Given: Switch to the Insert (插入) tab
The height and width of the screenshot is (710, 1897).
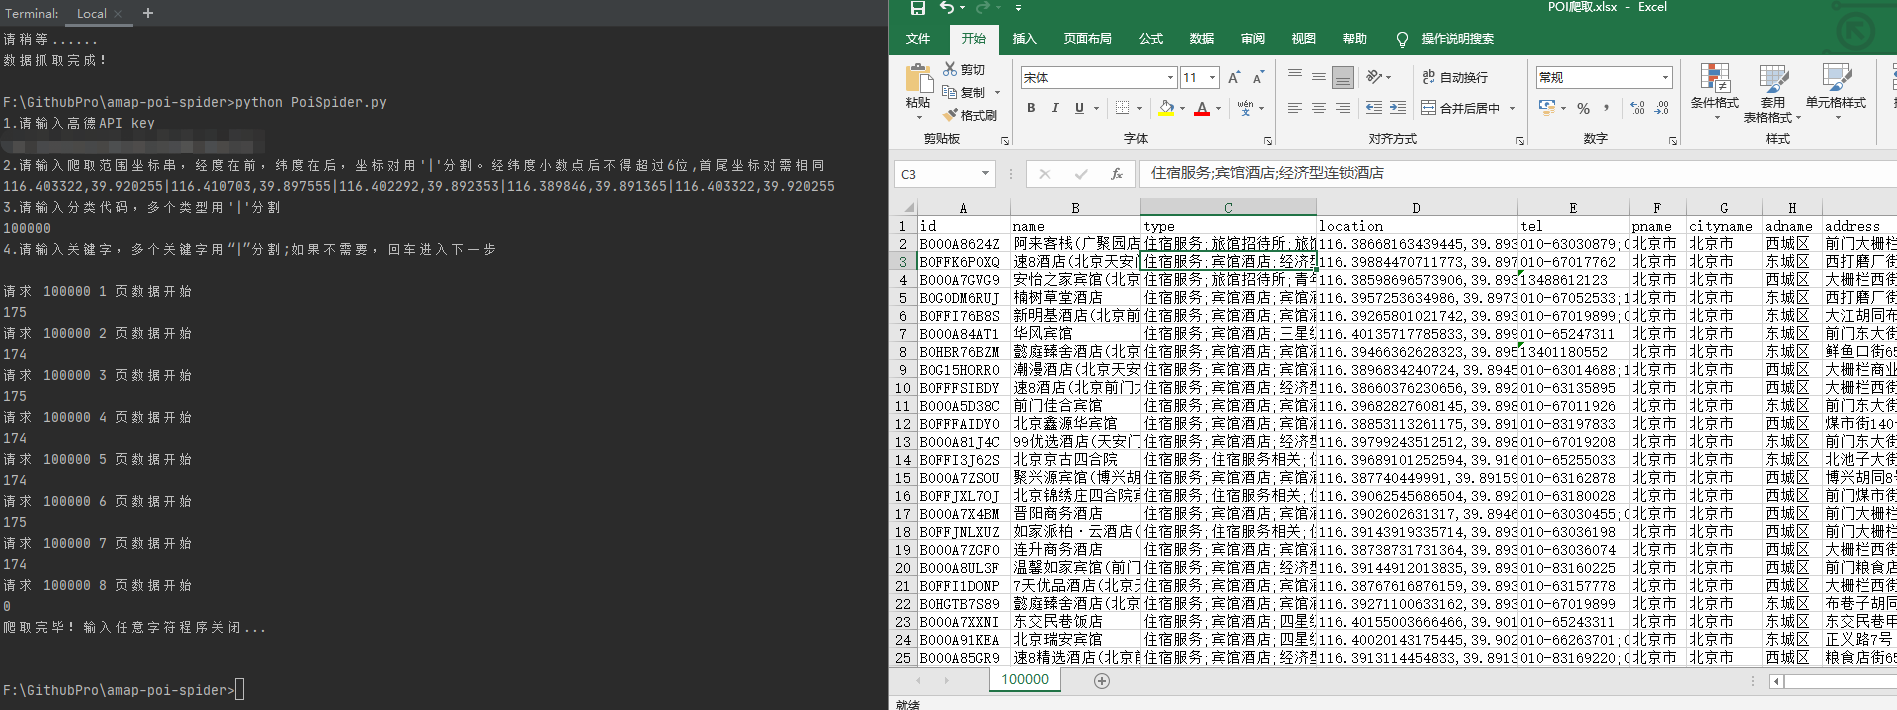Looking at the screenshot, I should point(1024,39).
